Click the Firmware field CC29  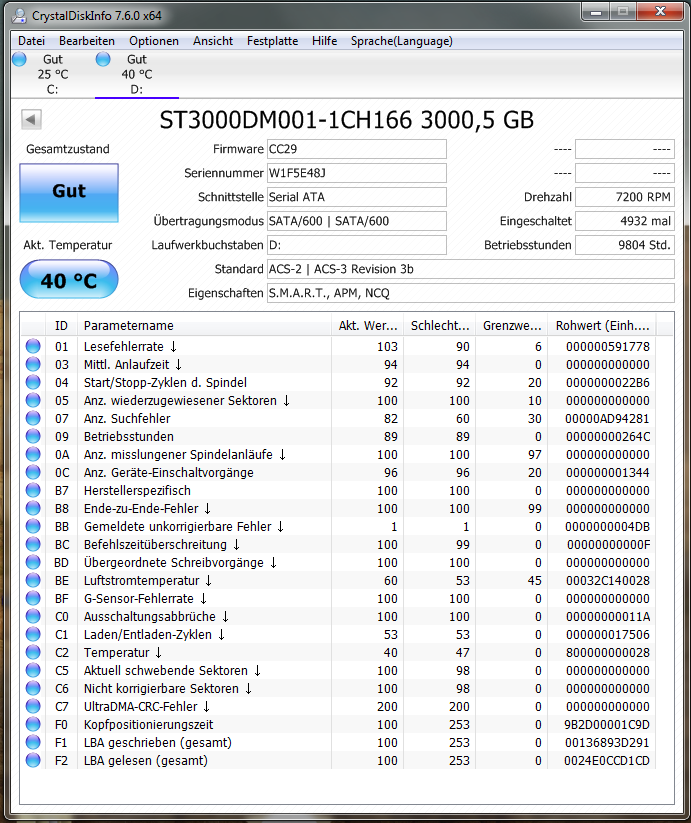point(357,149)
